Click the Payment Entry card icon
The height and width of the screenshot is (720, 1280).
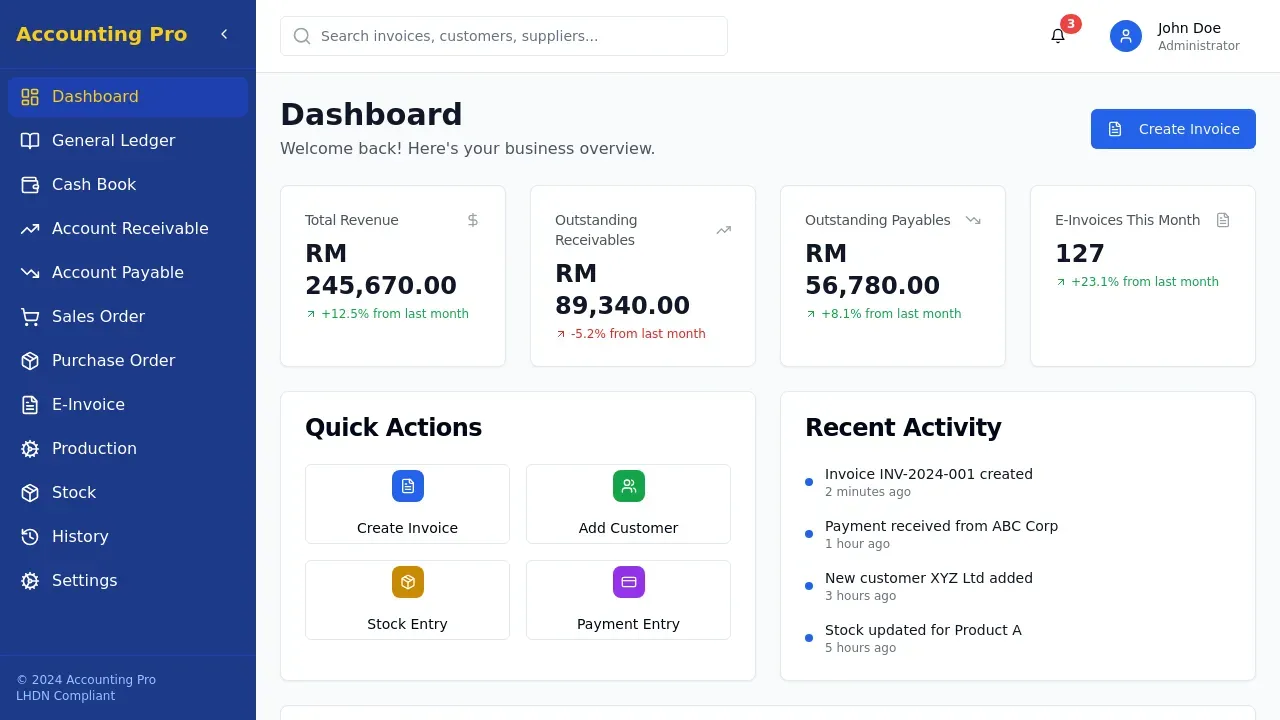tap(628, 582)
